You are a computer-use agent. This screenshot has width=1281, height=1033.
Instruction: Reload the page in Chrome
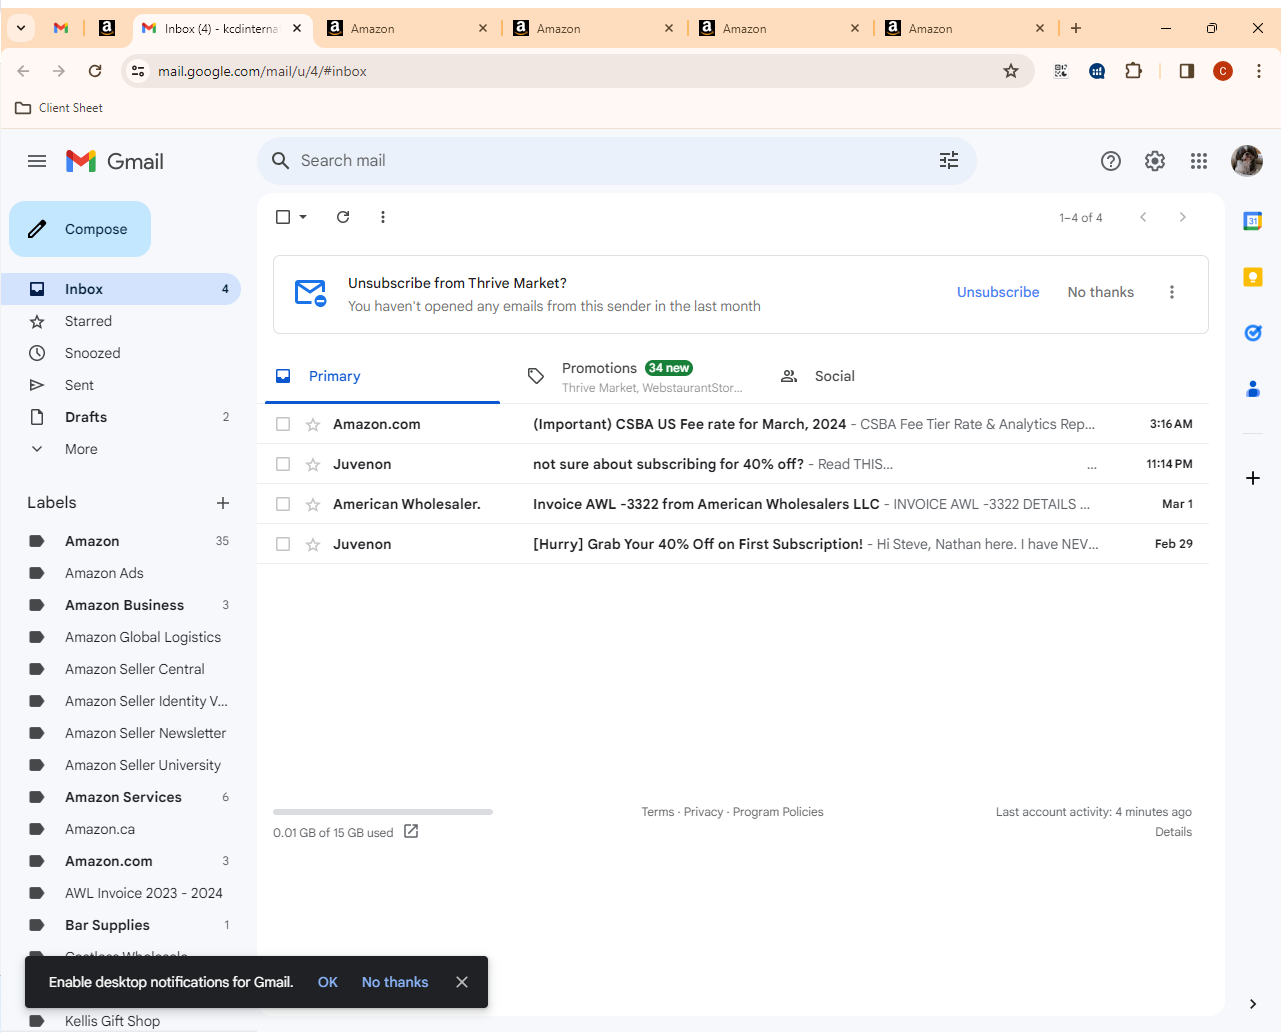pos(95,71)
